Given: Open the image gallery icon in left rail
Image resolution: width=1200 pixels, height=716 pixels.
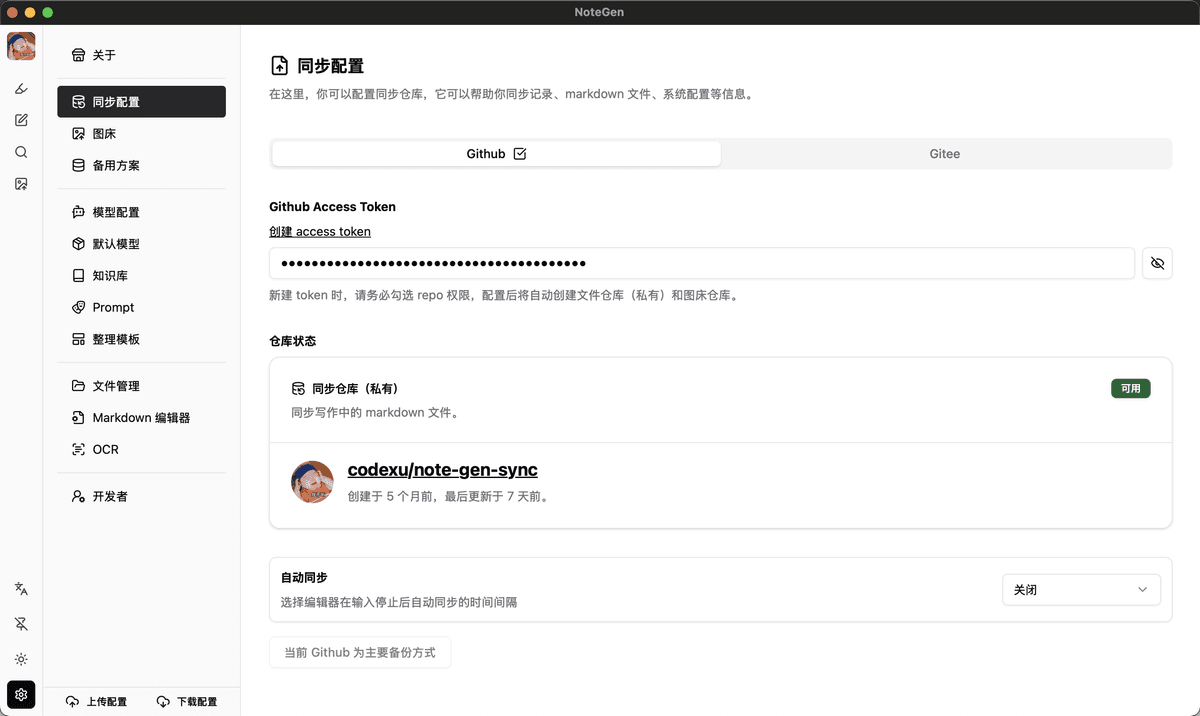Looking at the screenshot, I should coord(21,184).
